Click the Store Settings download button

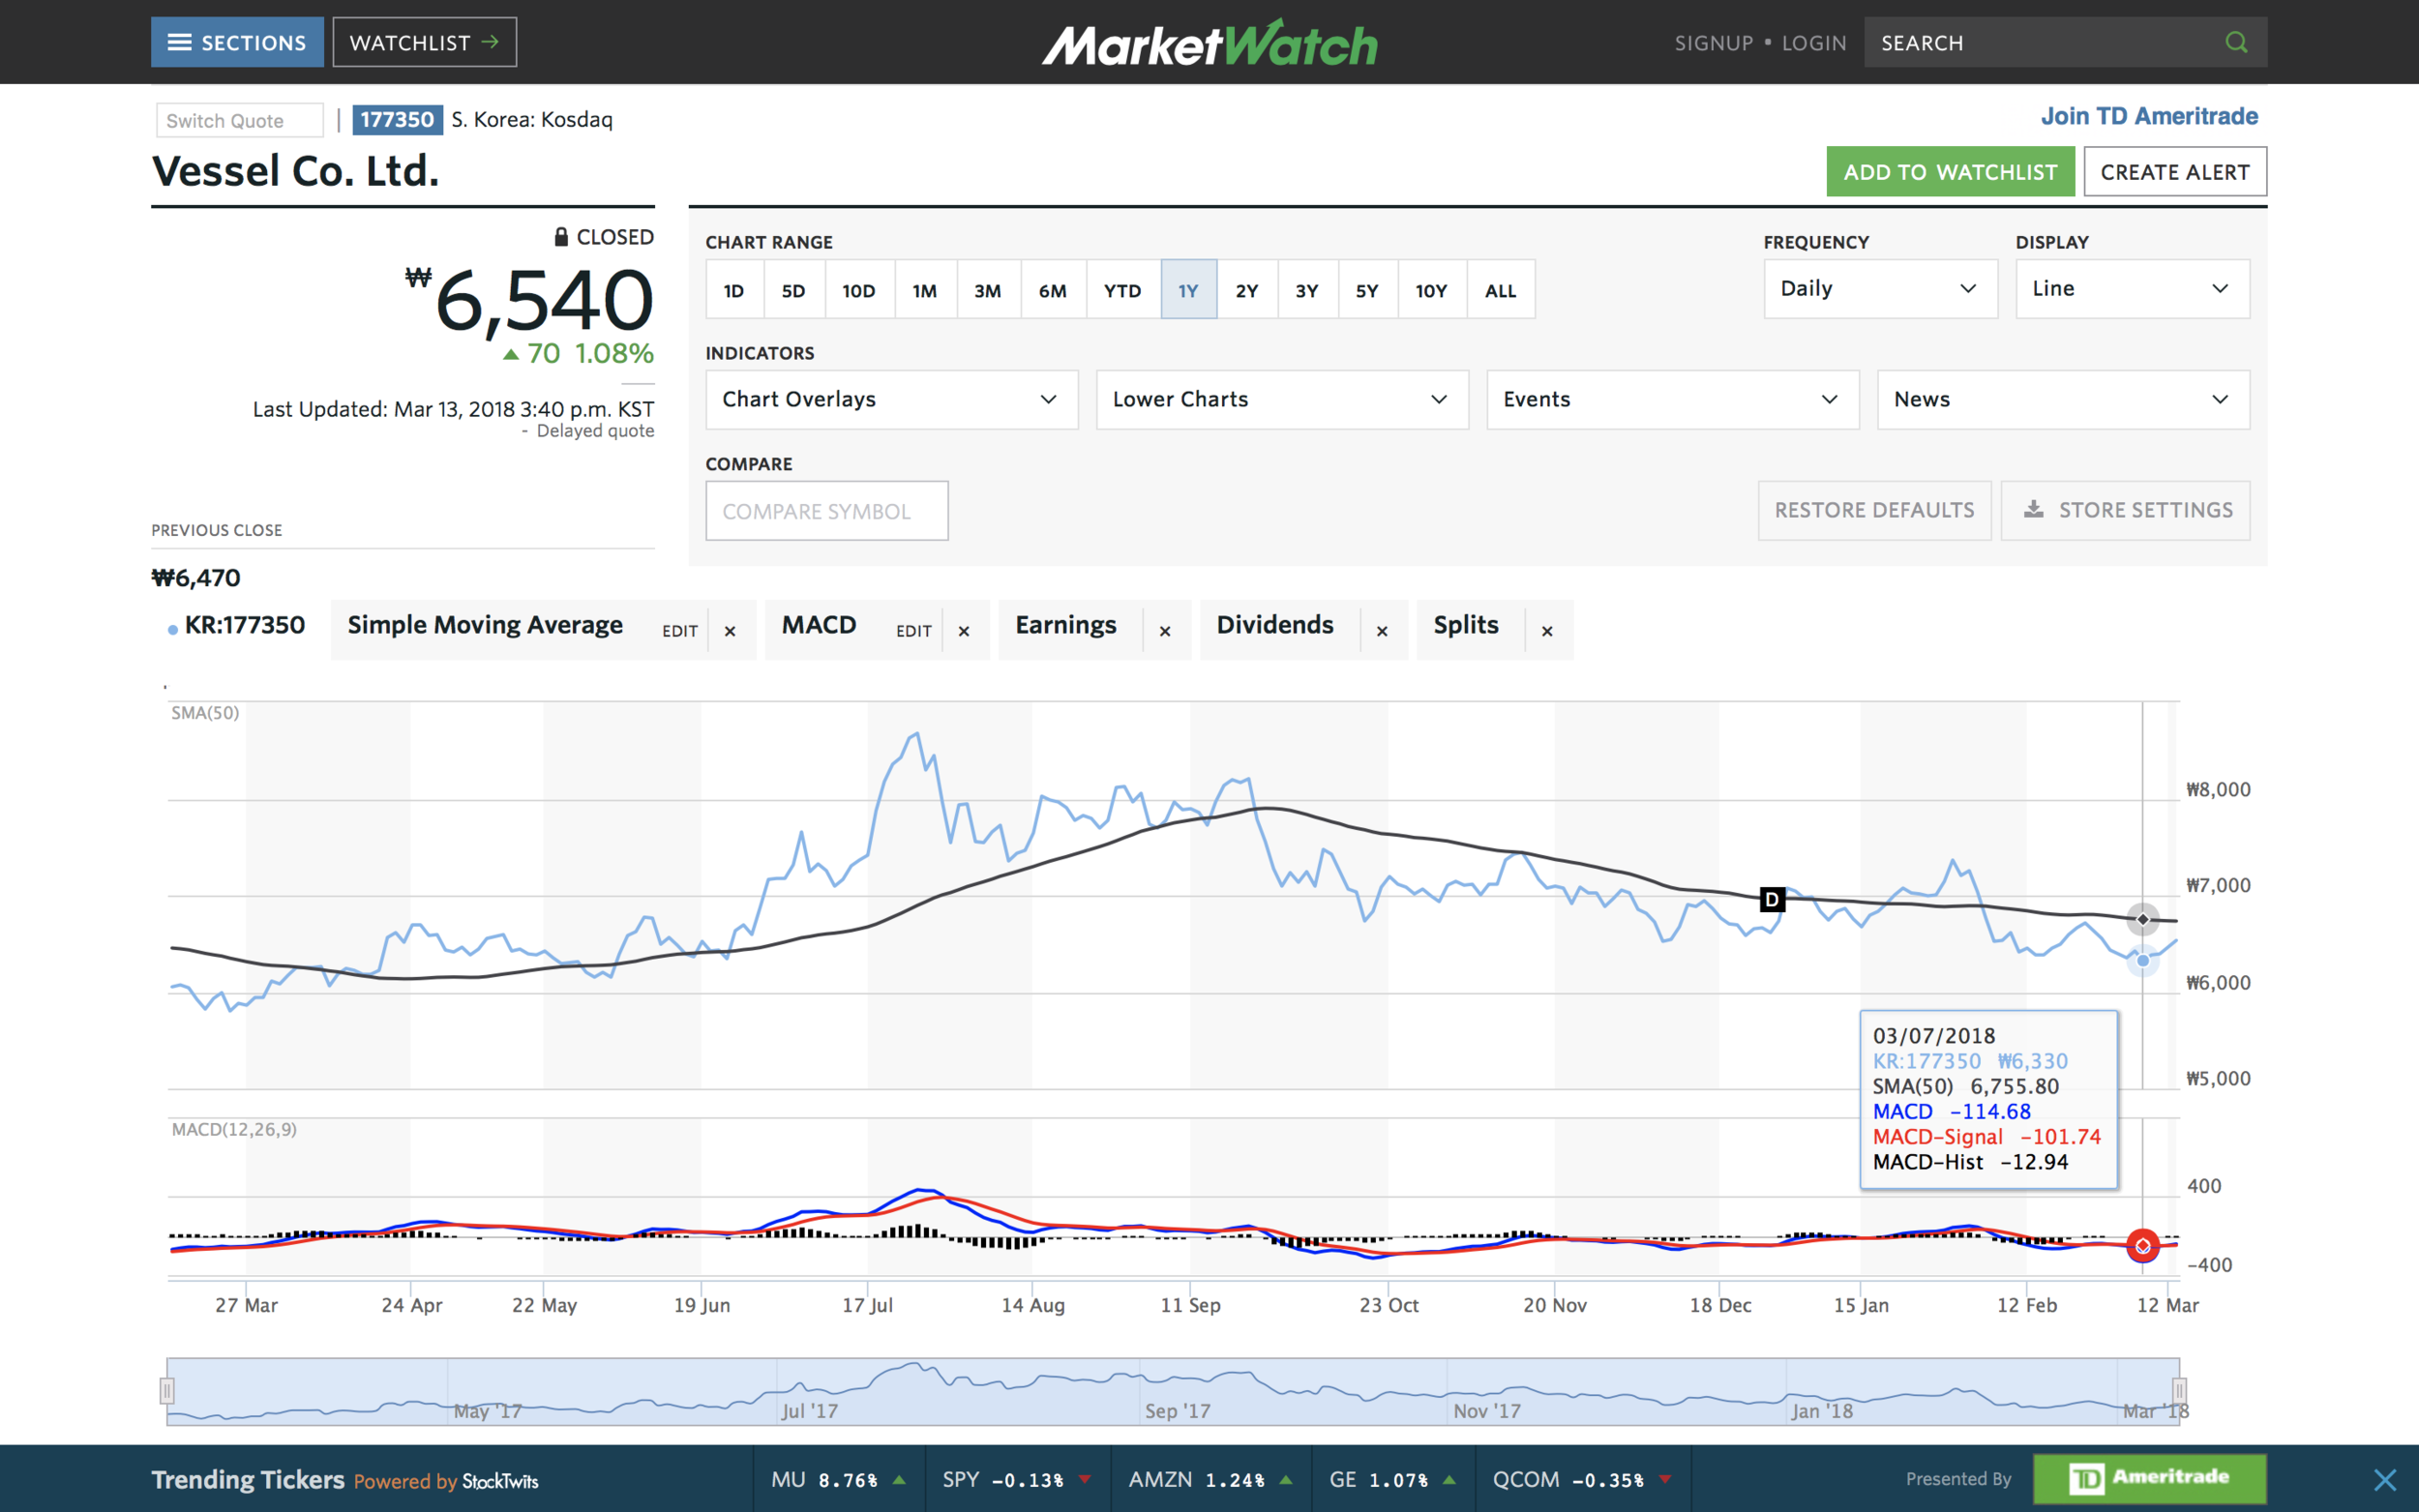(x=2125, y=511)
